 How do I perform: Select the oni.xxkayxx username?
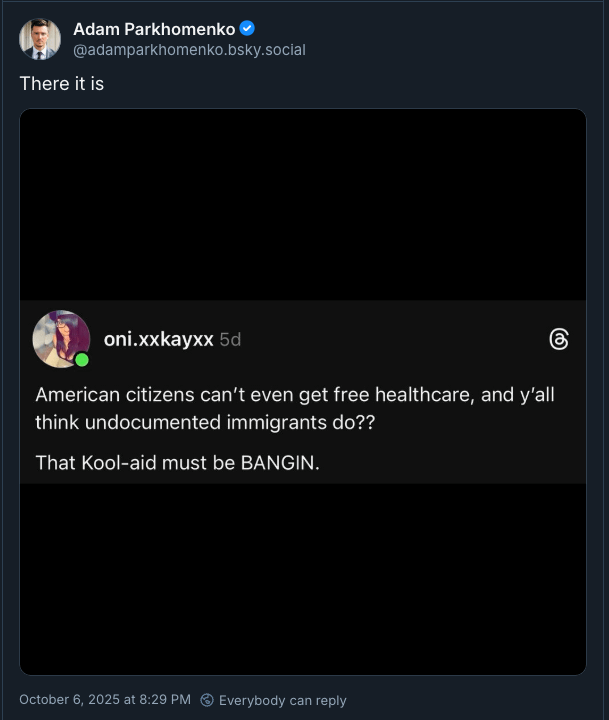[158, 340]
